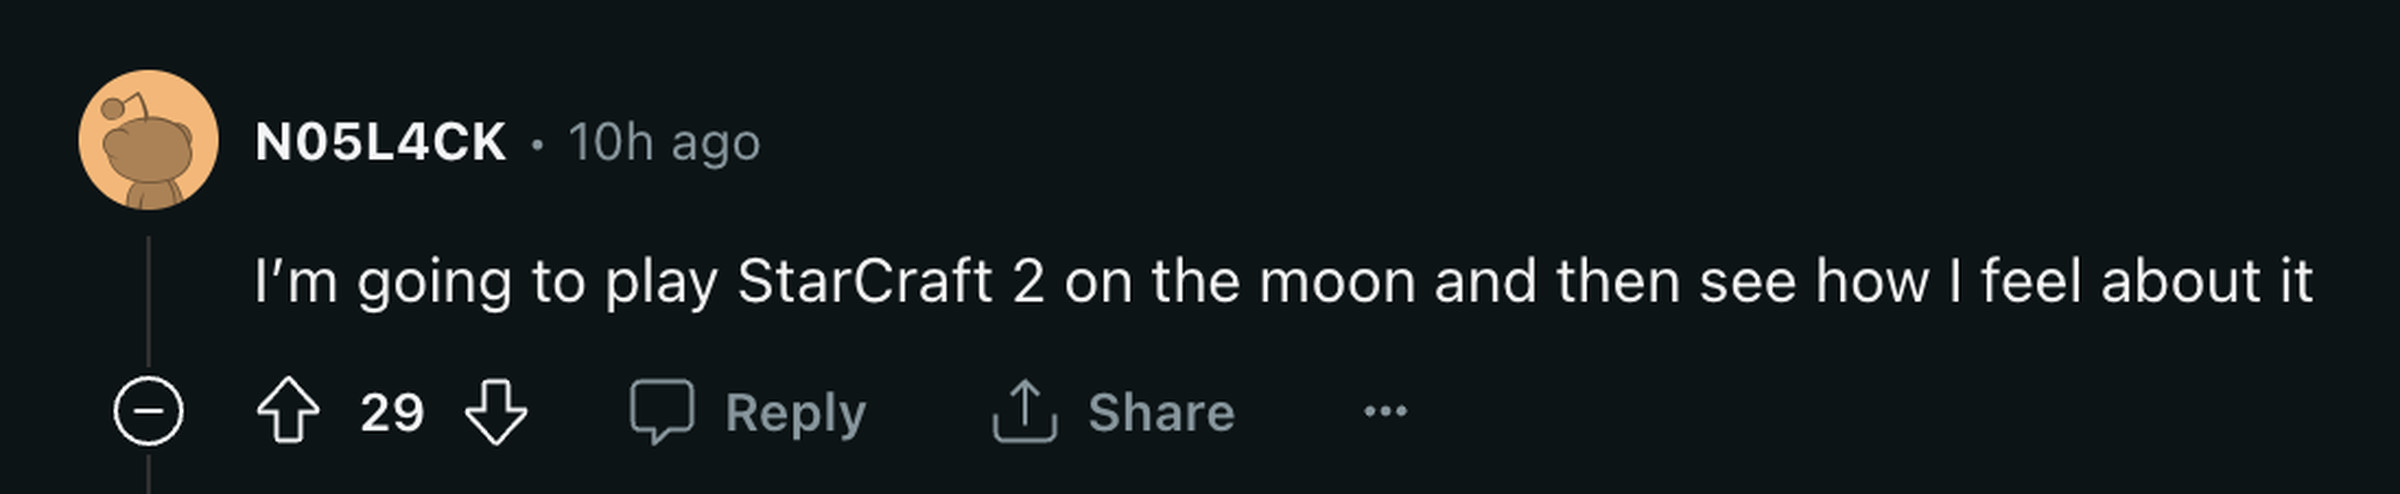Click the thread line below the collapse button
This screenshot has width=2400, height=494.
pyautogui.click(x=149, y=474)
